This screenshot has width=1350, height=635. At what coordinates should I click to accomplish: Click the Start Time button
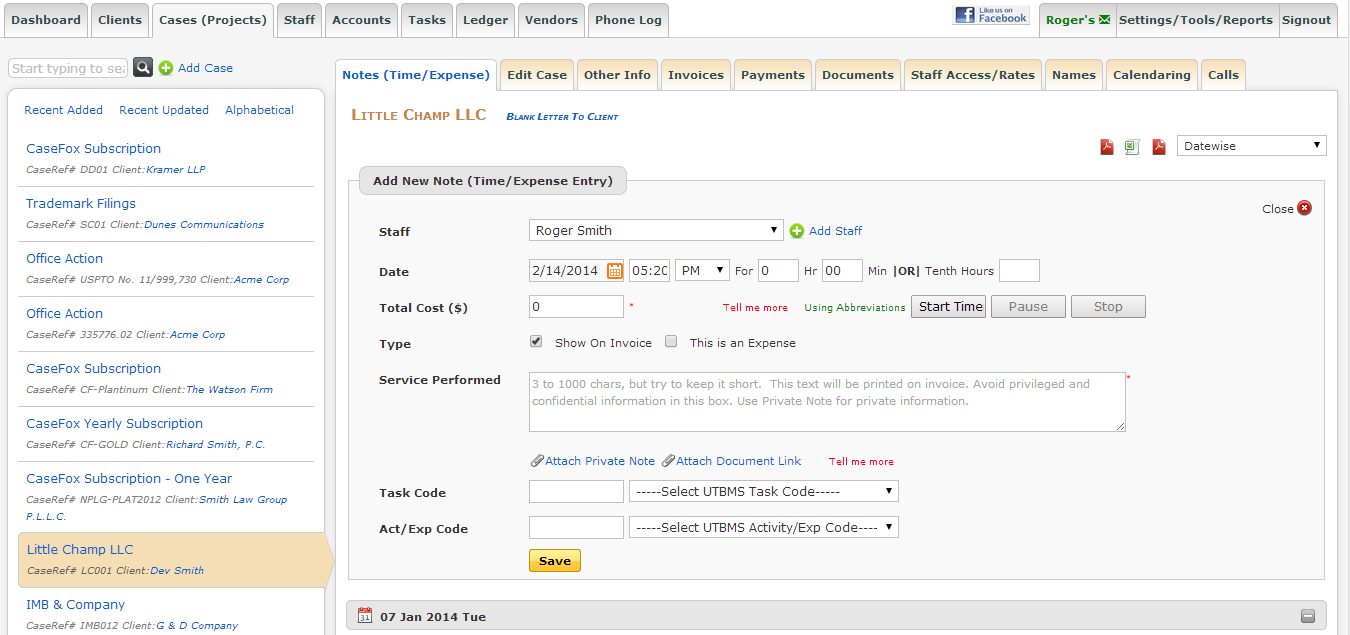pyautogui.click(x=948, y=307)
